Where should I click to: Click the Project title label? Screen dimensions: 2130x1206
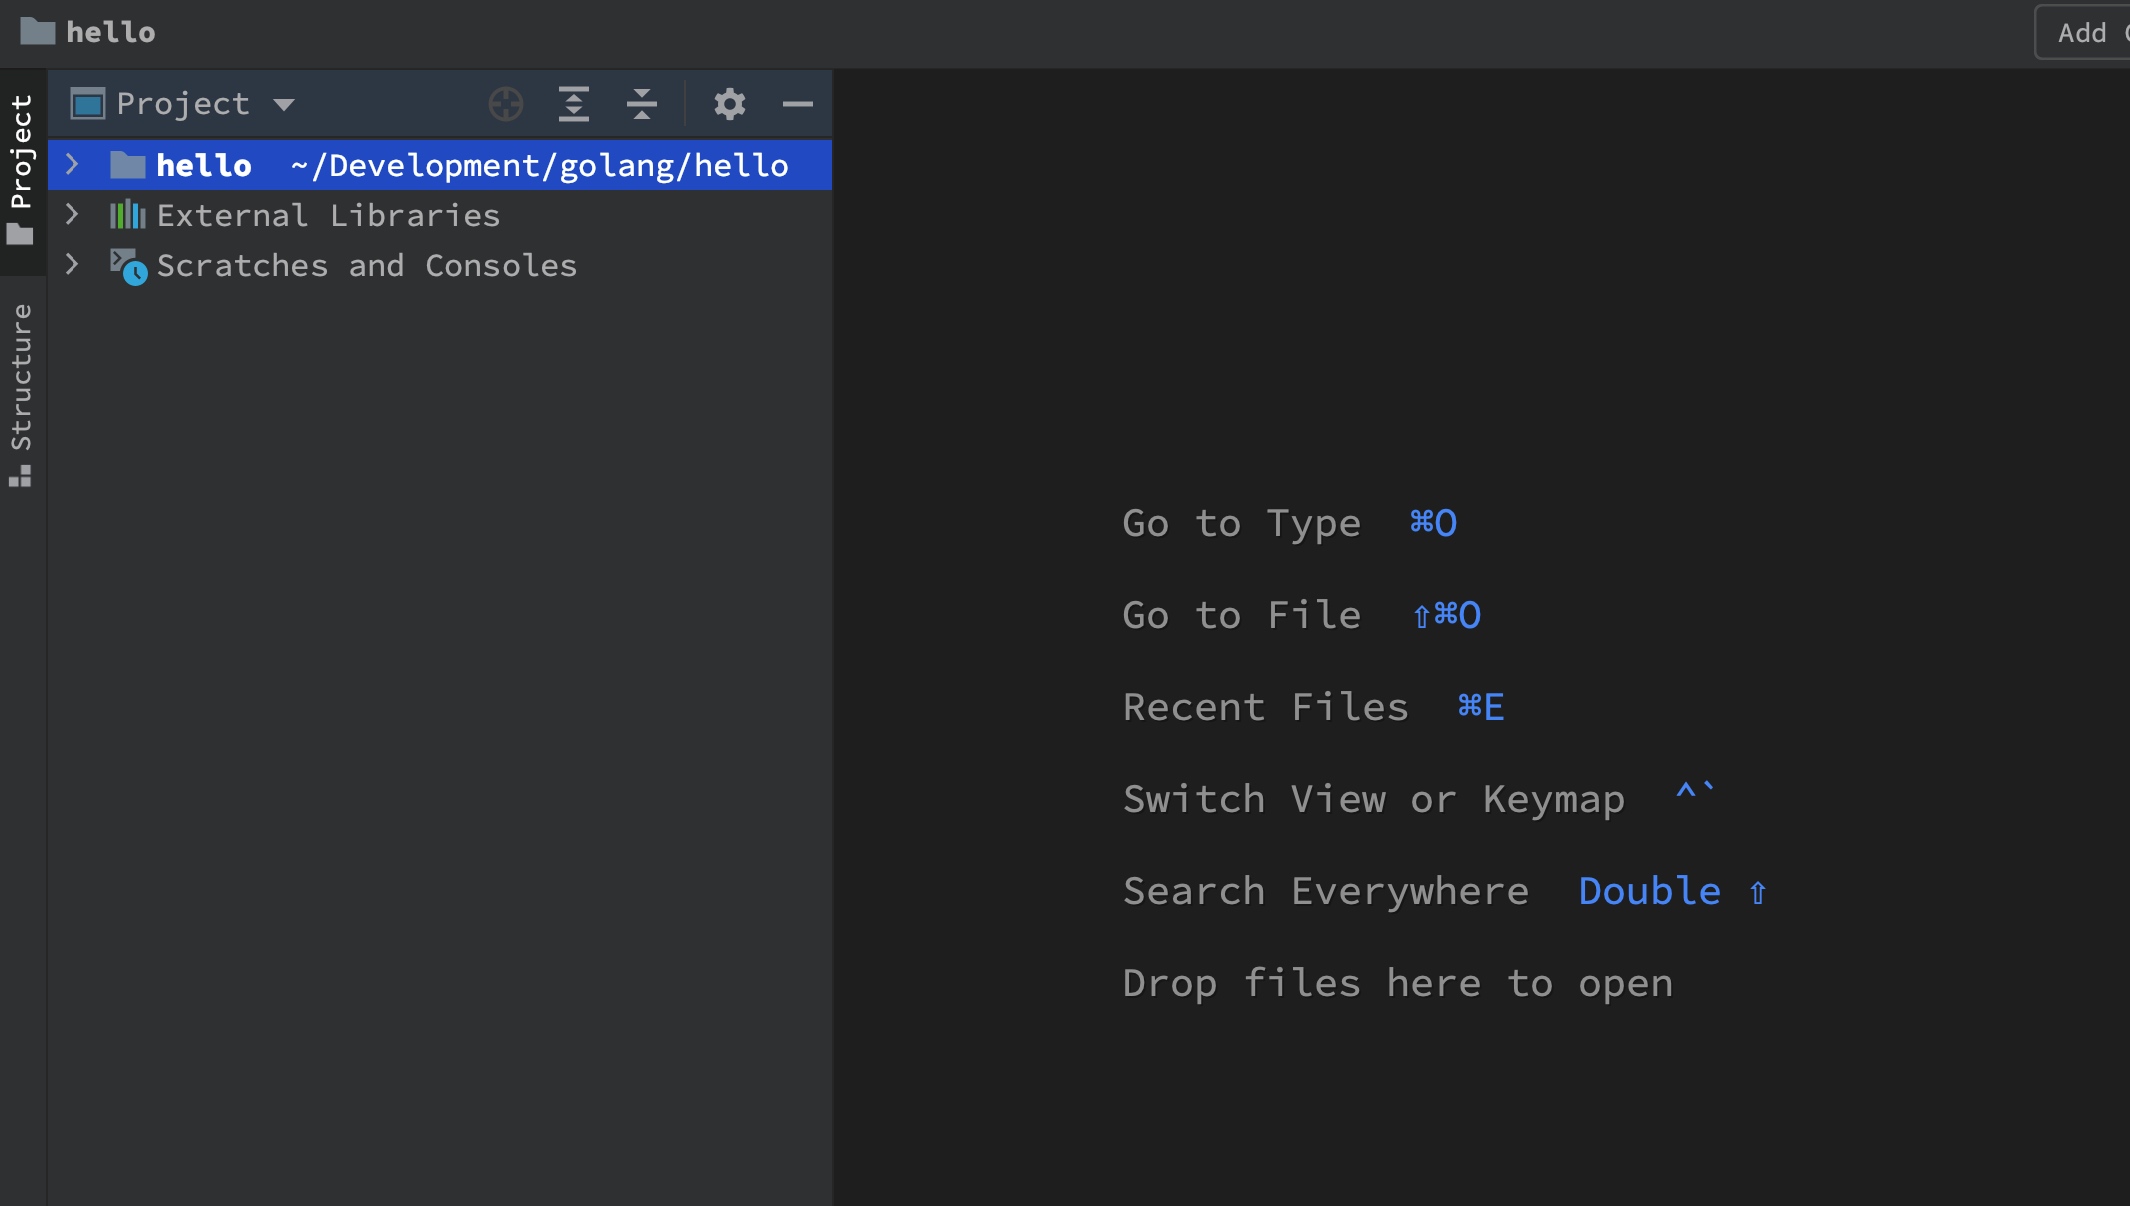coord(183,104)
